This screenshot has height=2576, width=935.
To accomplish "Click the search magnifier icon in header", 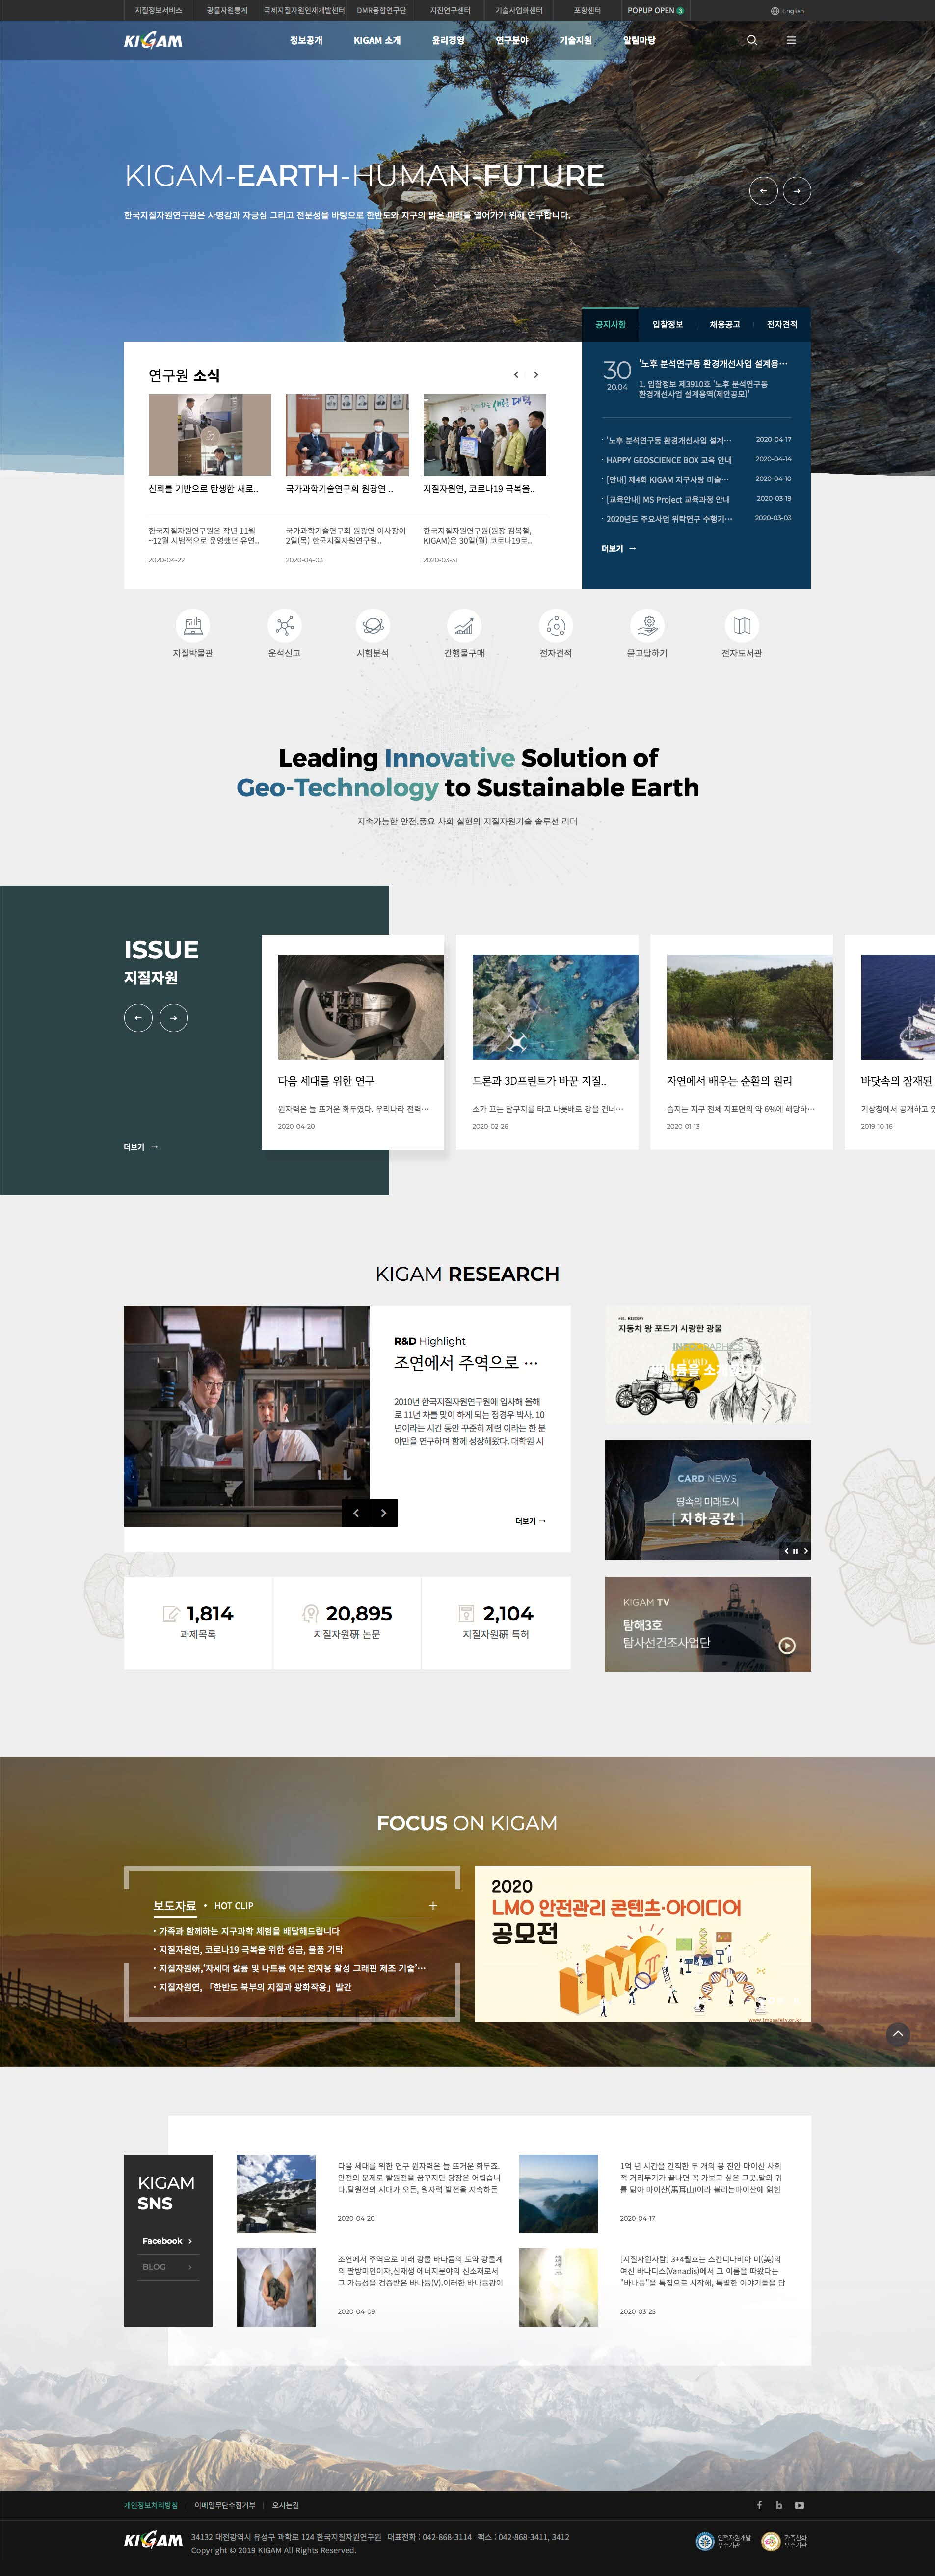I will [752, 41].
